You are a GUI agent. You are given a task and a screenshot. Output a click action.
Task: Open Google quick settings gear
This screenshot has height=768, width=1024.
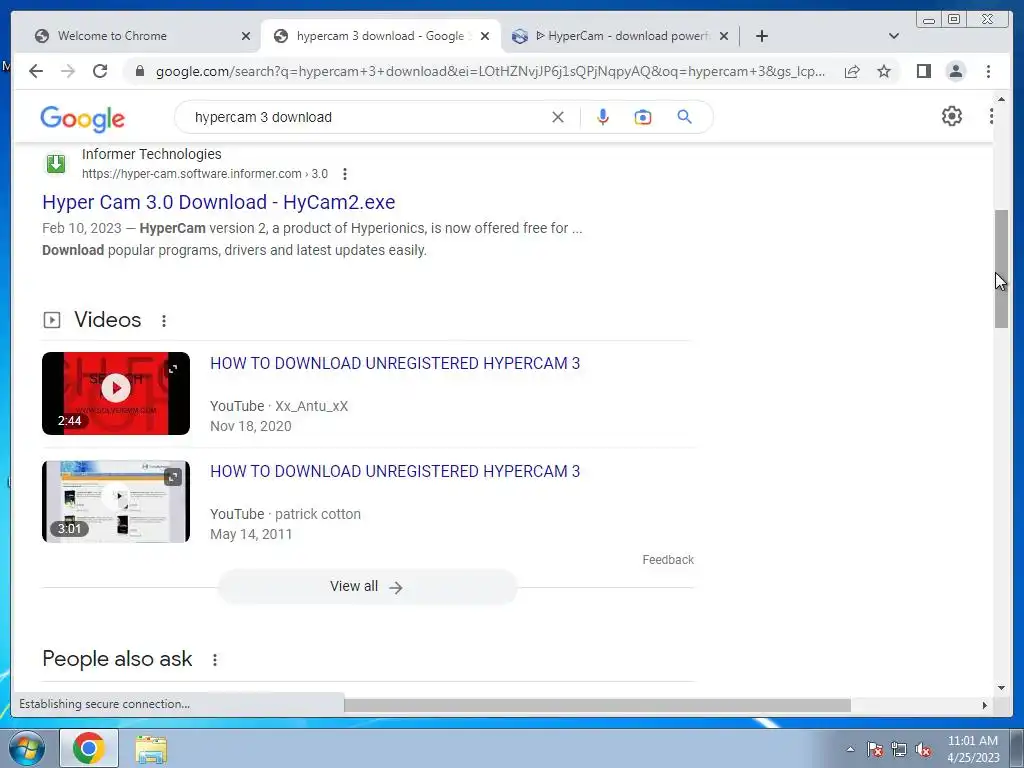point(952,116)
